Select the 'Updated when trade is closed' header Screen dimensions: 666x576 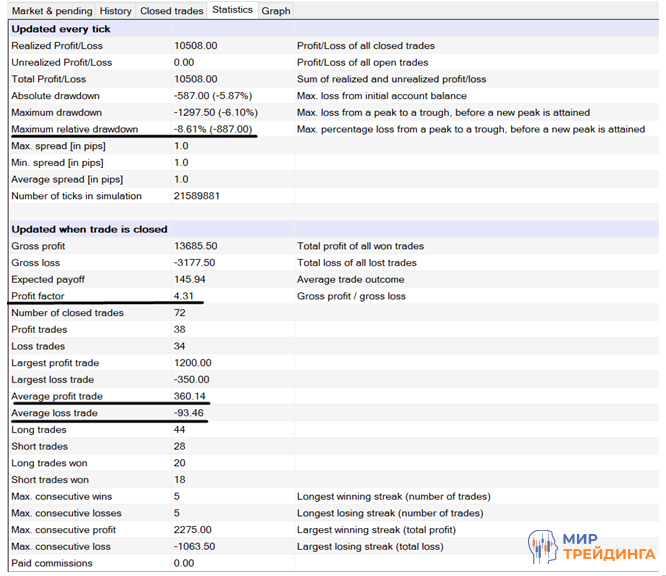pyautogui.click(x=89, y=229)
